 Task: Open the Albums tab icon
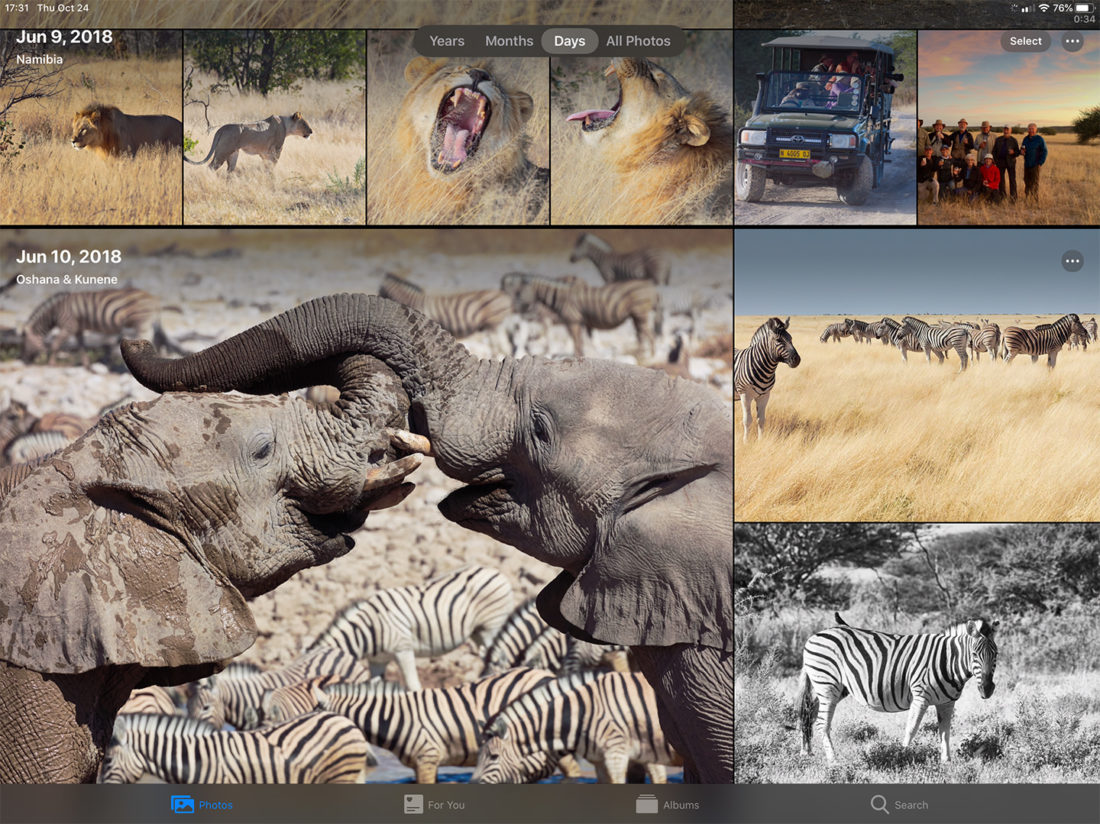pos(647,804)
